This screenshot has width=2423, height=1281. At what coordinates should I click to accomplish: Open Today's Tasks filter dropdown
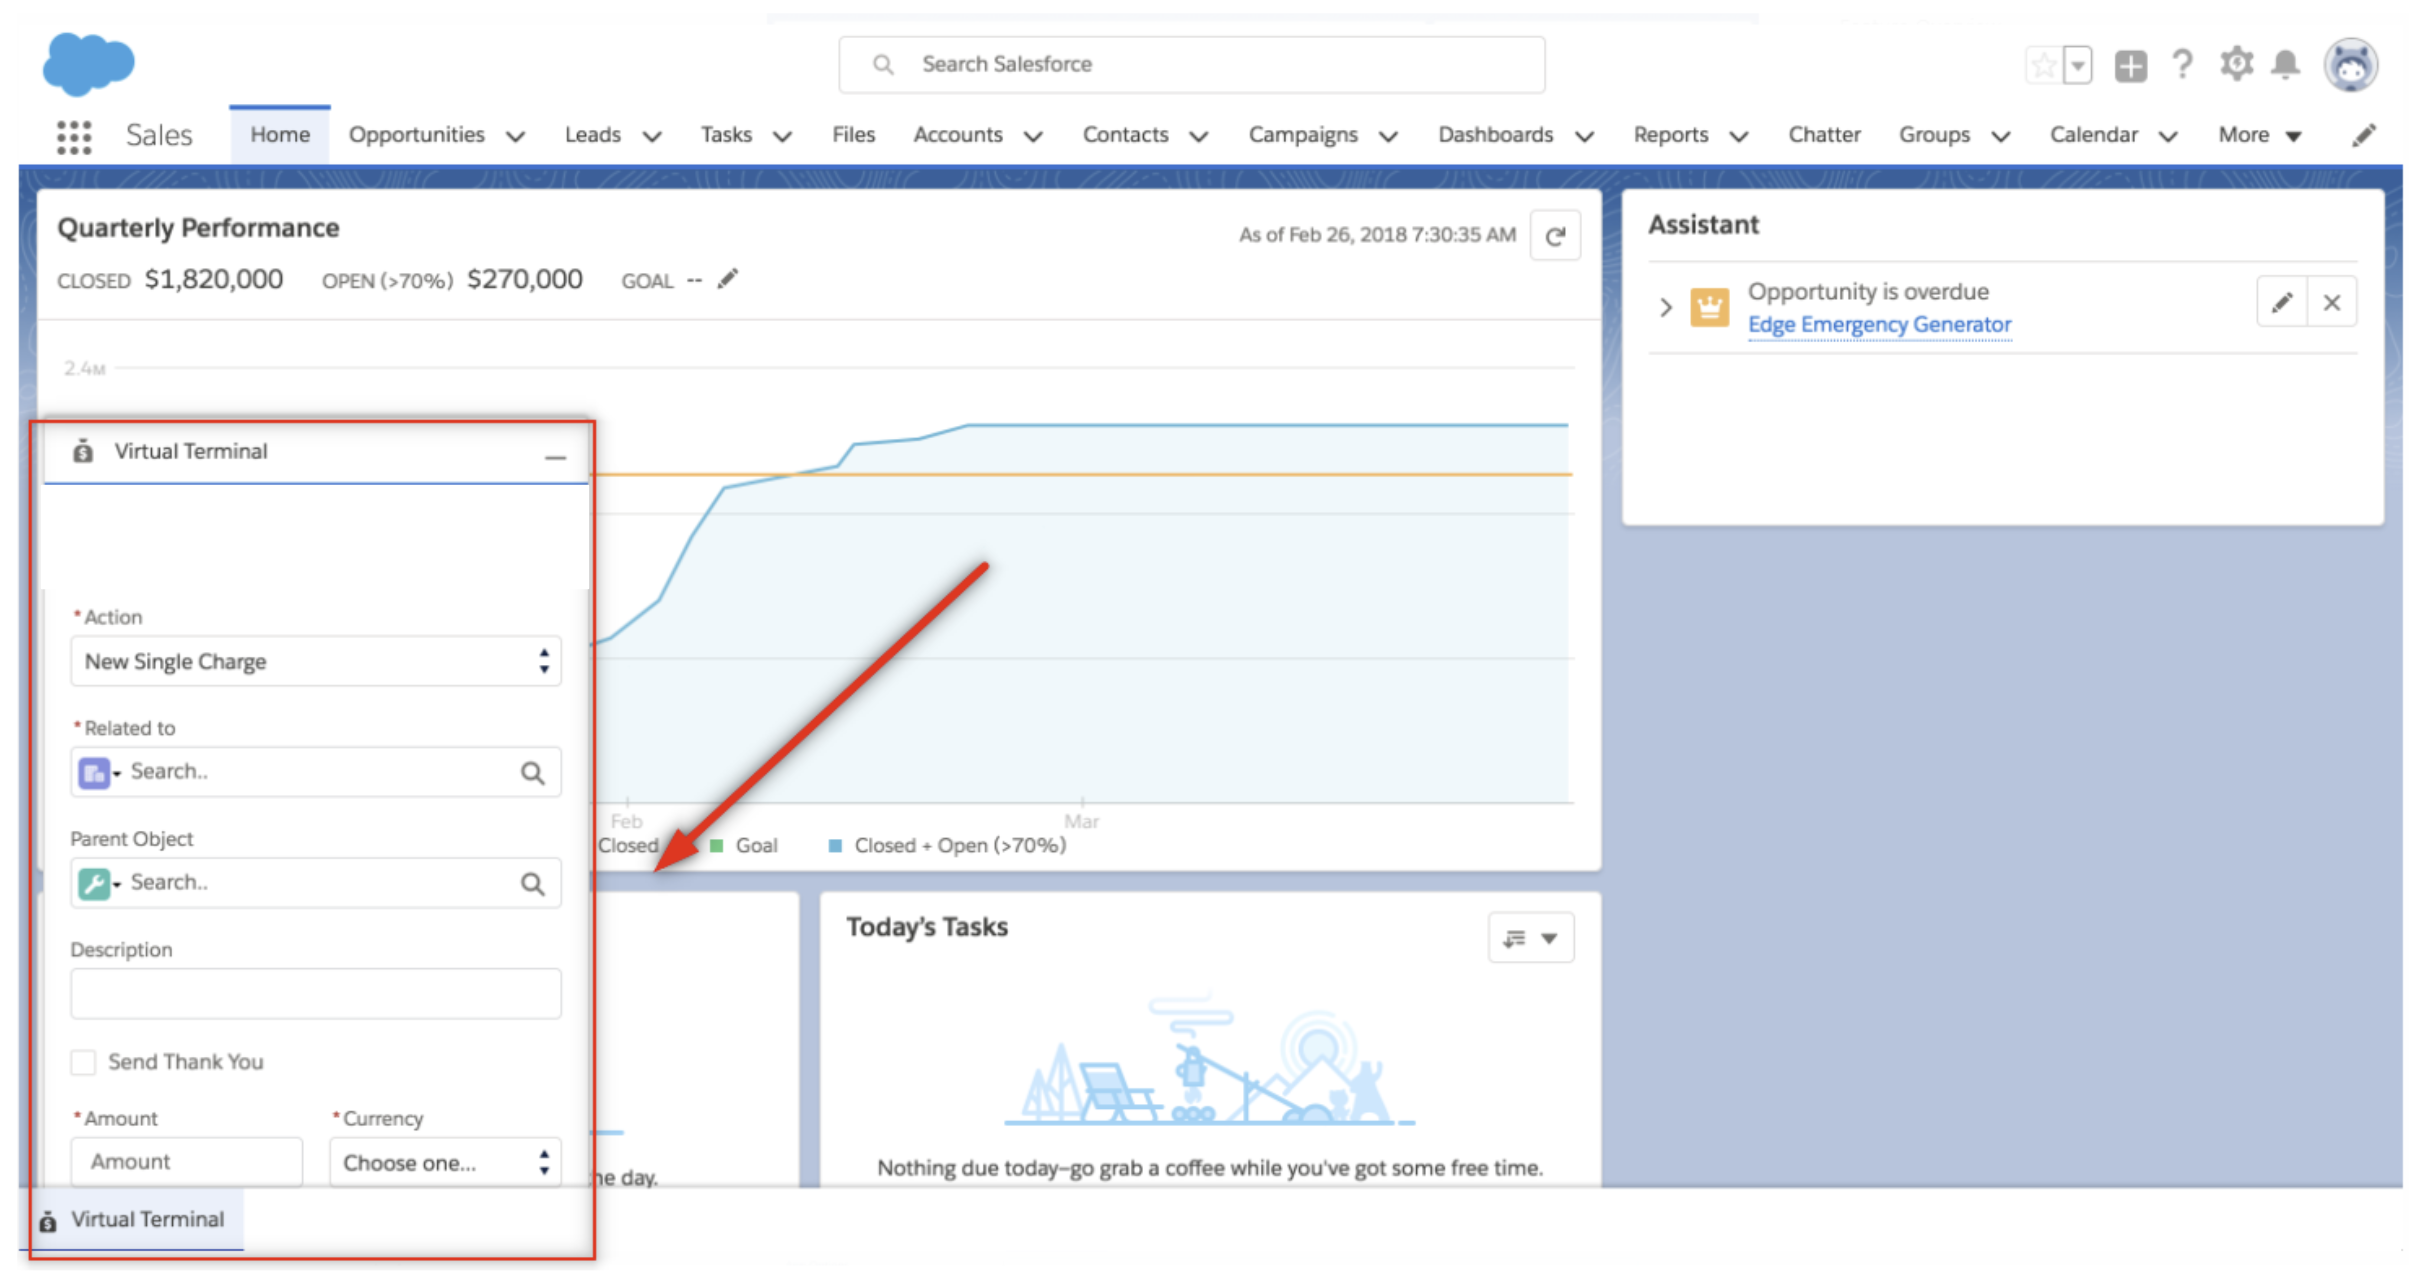(x=1530, y=937)
